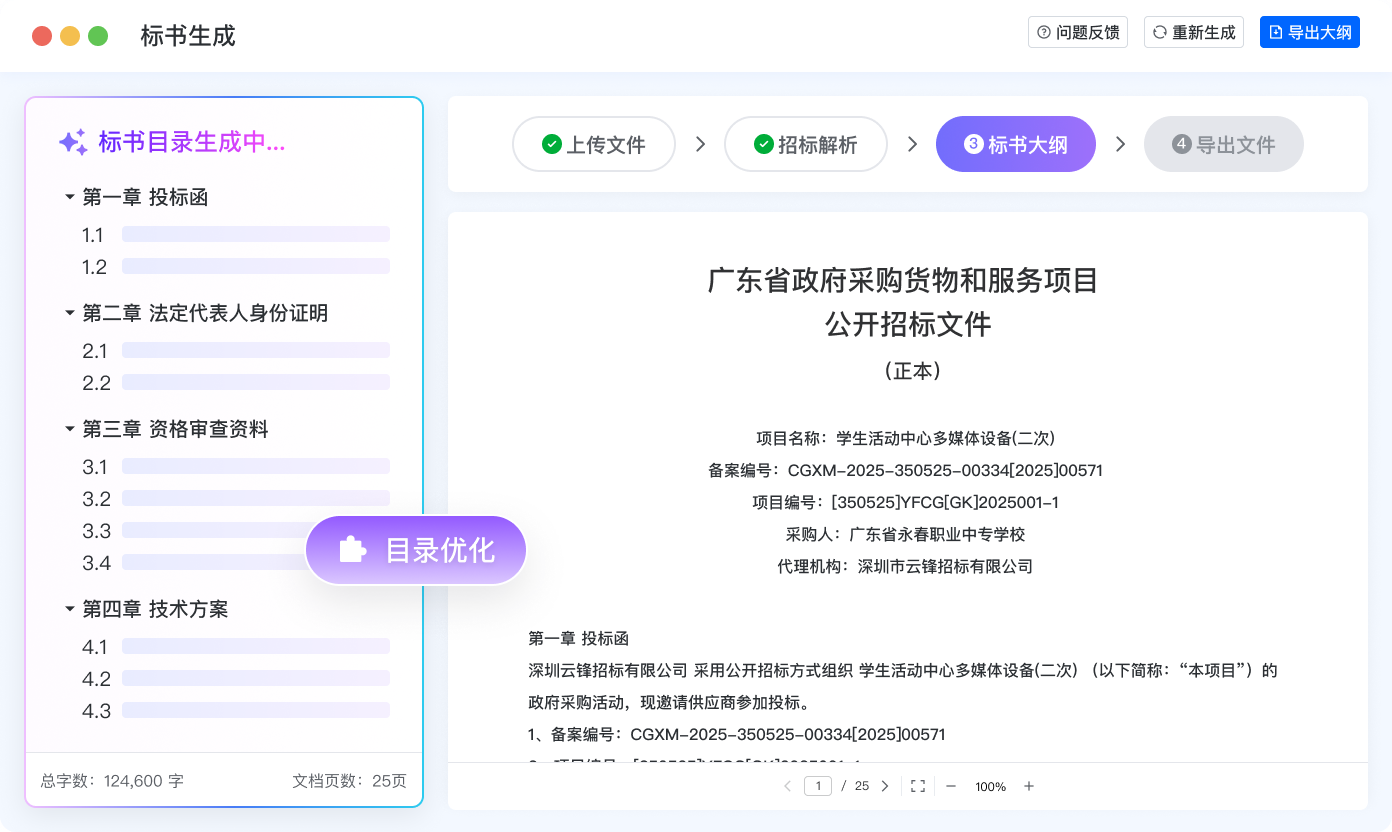This screenshot has height=832, width=1392.
Task: Select outline item 4.2
Action: (236, 679)
